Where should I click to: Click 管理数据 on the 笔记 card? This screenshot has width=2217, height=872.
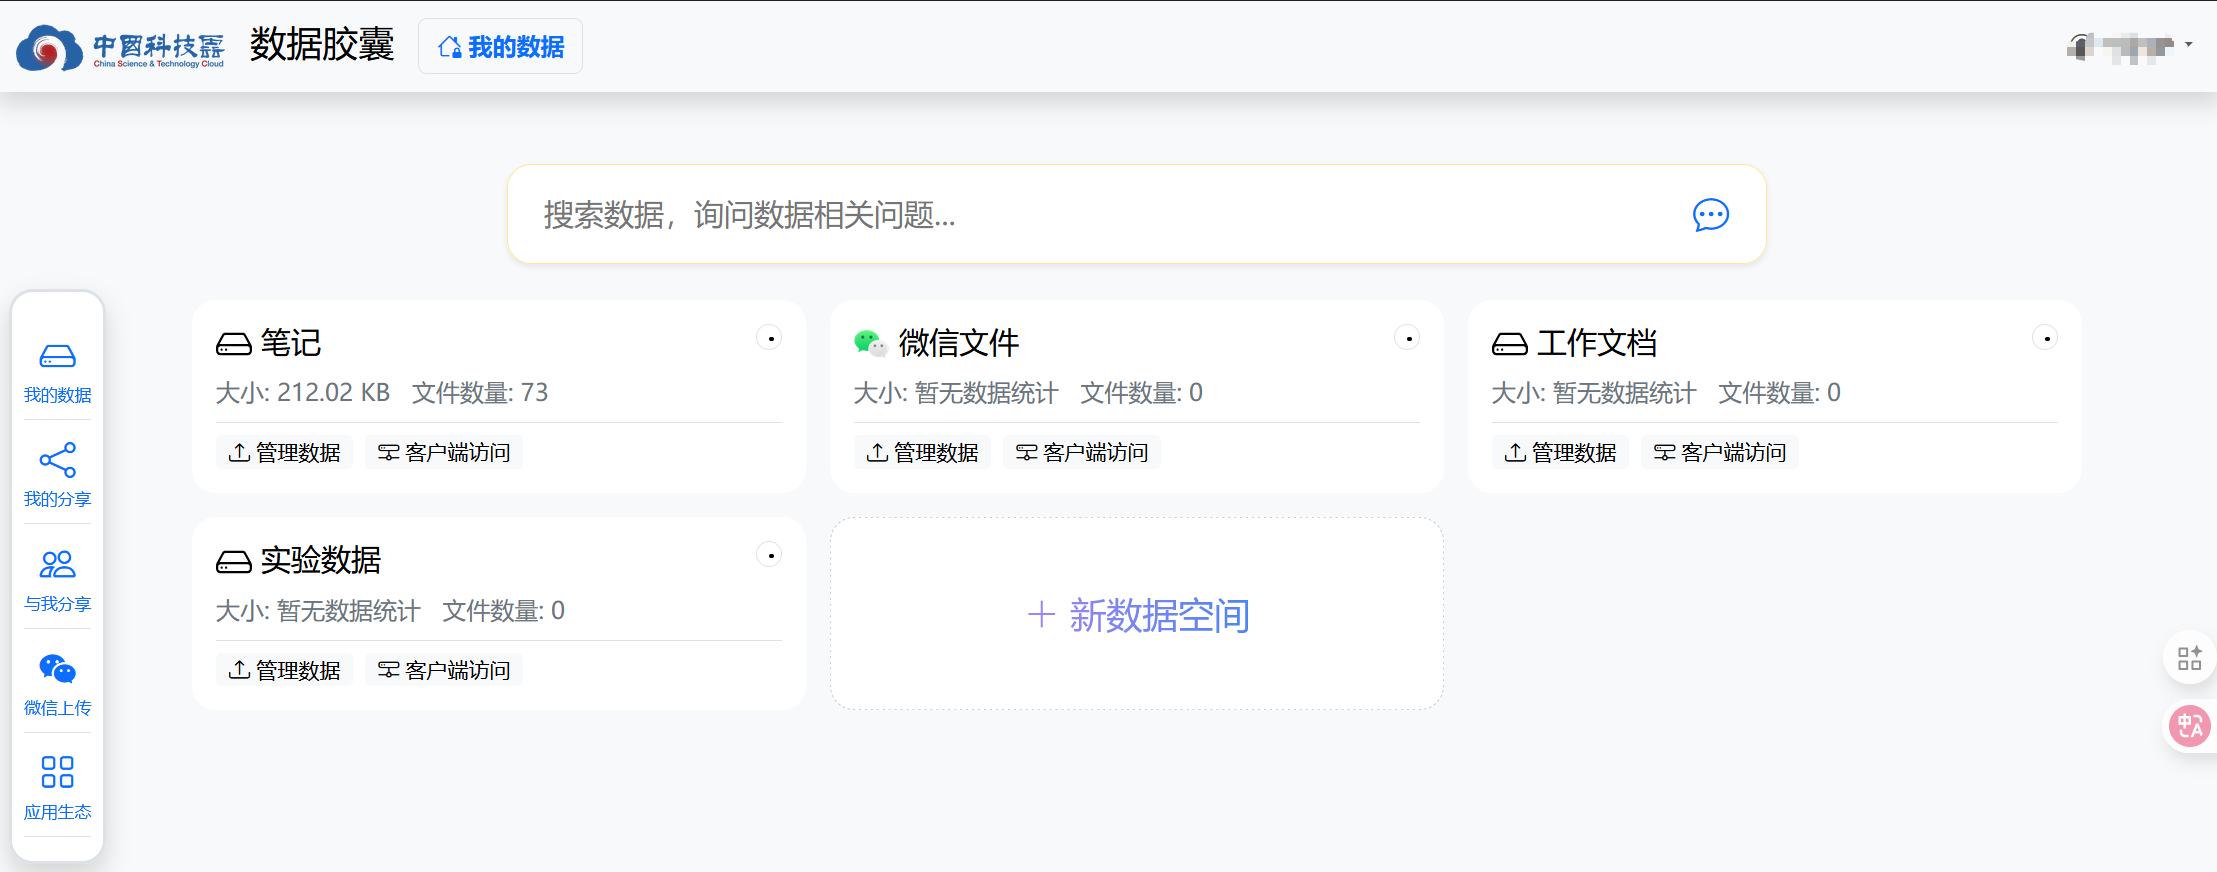tap(284, 452)
